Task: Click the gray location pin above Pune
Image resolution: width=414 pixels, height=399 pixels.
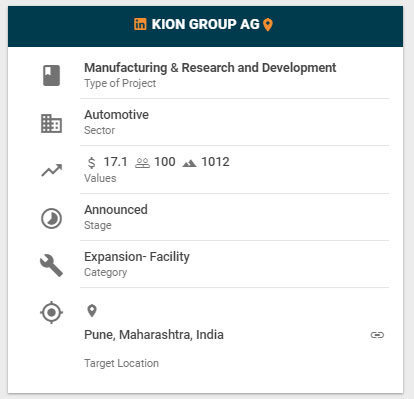Action: pos(92,311)
